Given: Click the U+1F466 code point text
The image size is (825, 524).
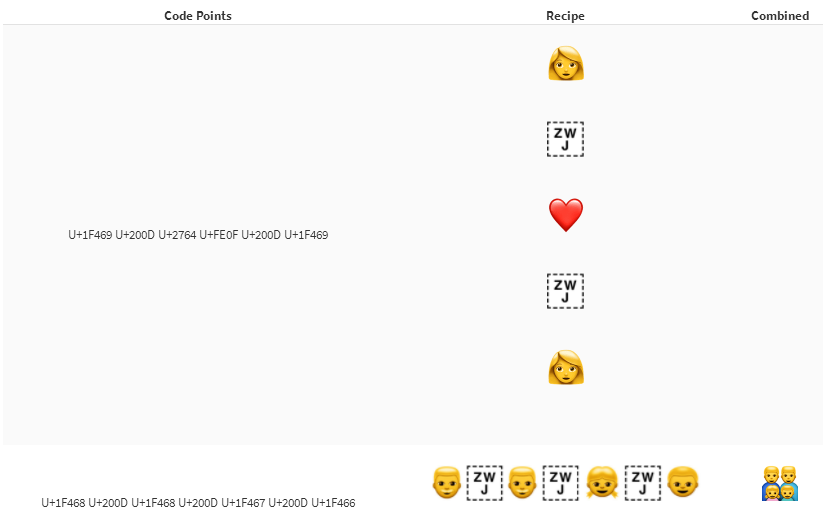Looking at the screenshot, I should (x=333, y=503).
